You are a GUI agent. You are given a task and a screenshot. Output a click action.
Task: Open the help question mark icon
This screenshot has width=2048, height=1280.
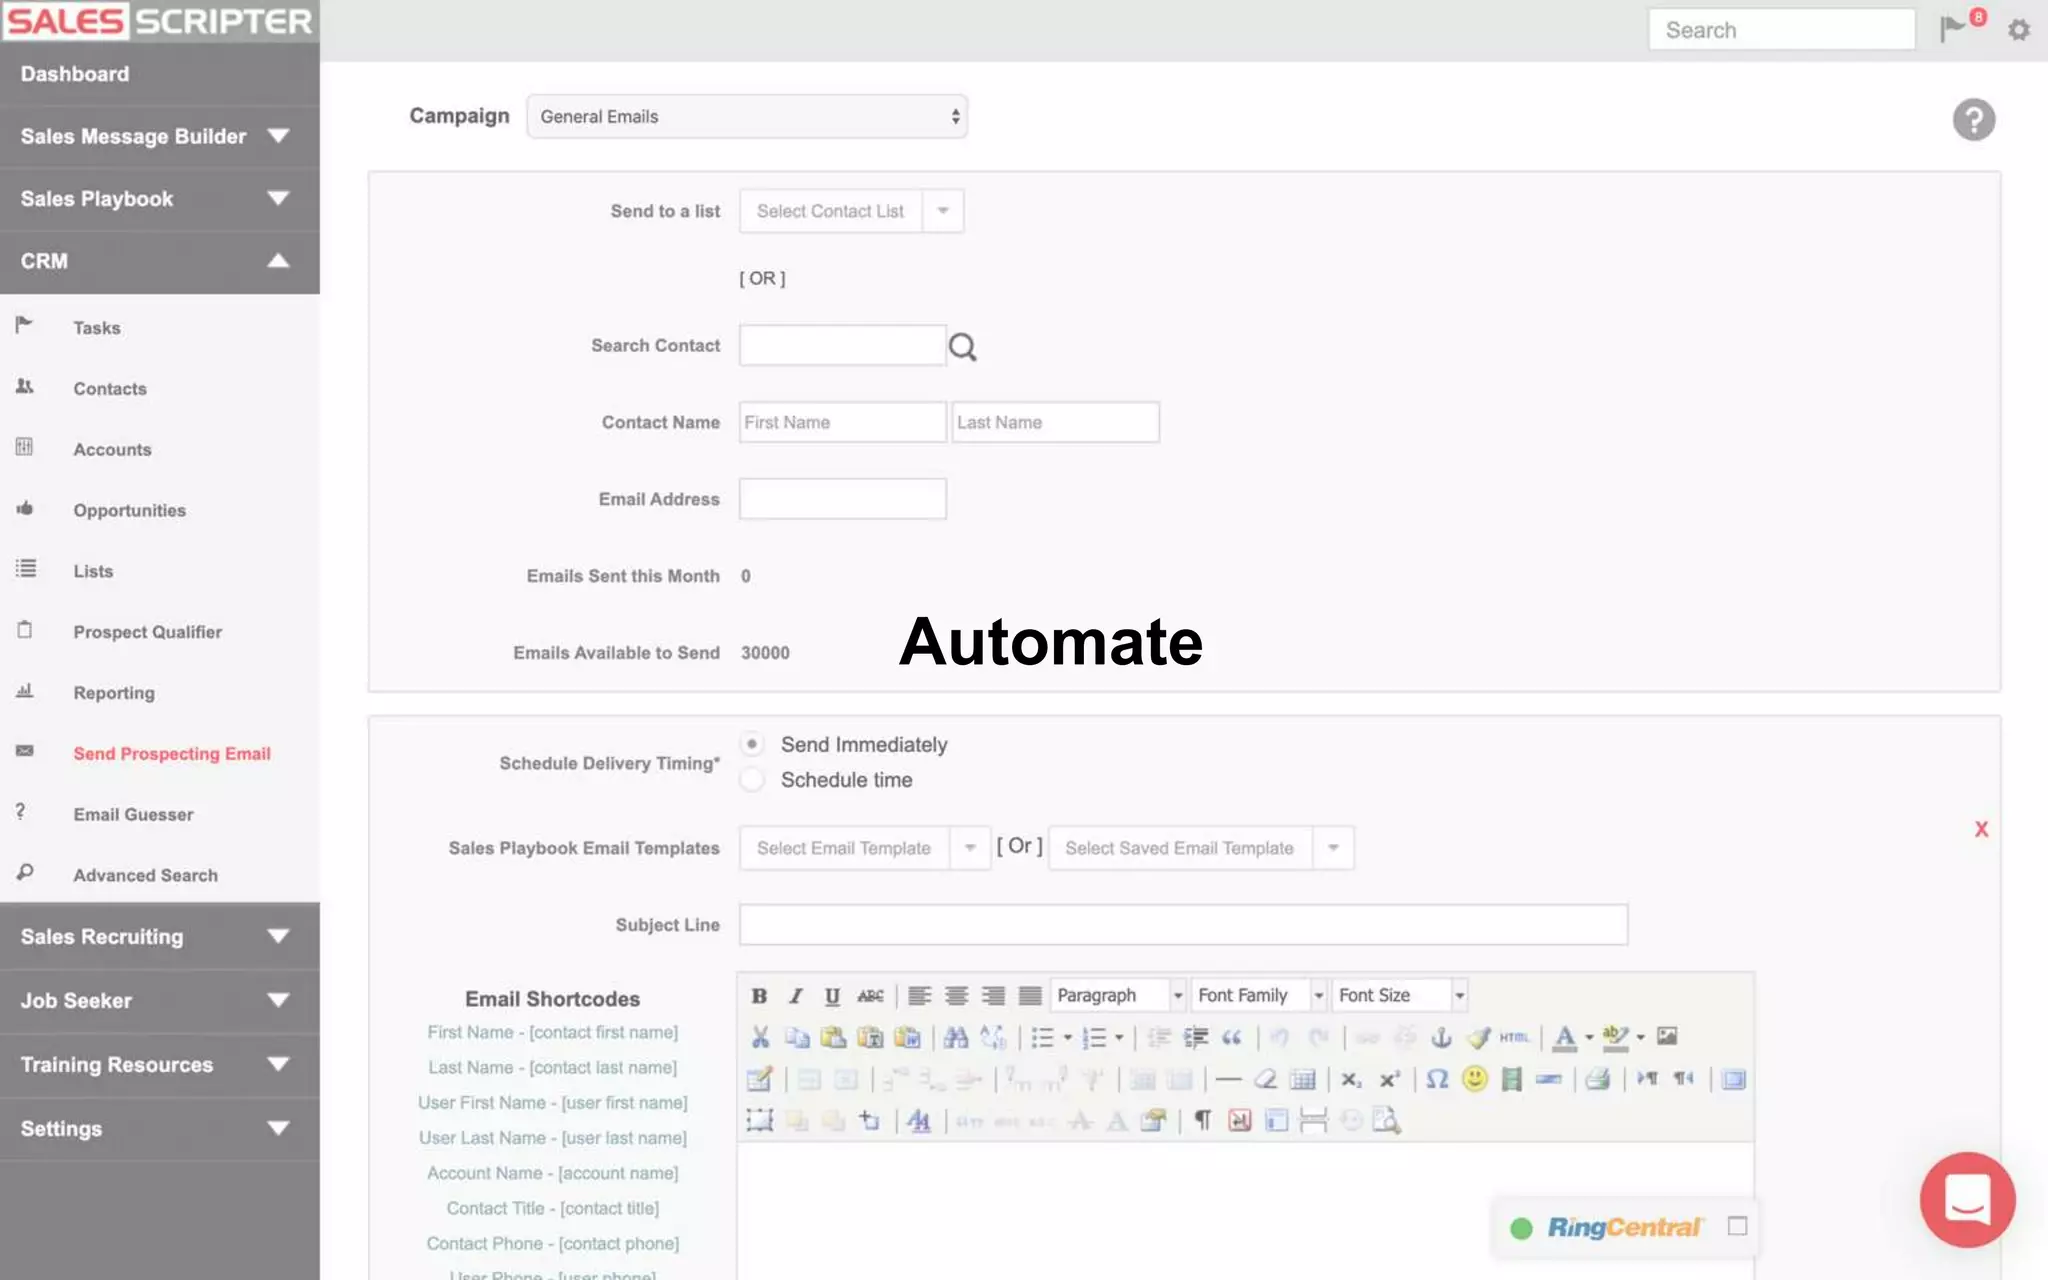coord(1974,120)
